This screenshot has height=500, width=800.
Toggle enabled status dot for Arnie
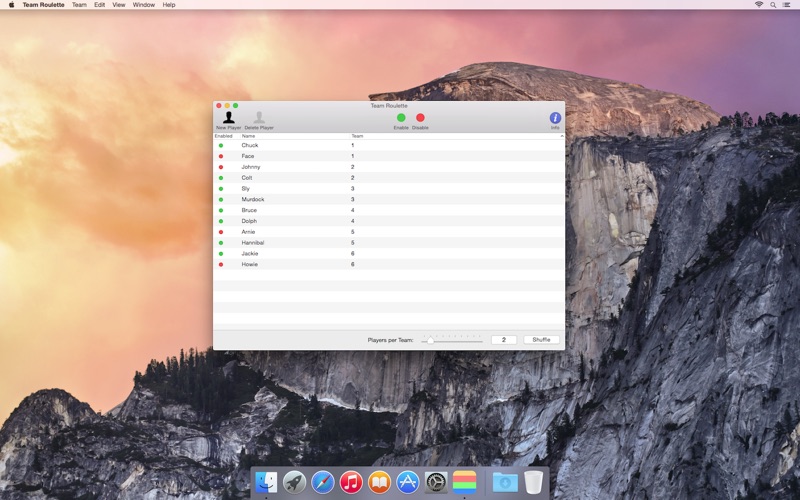click(x=221, y=232)
